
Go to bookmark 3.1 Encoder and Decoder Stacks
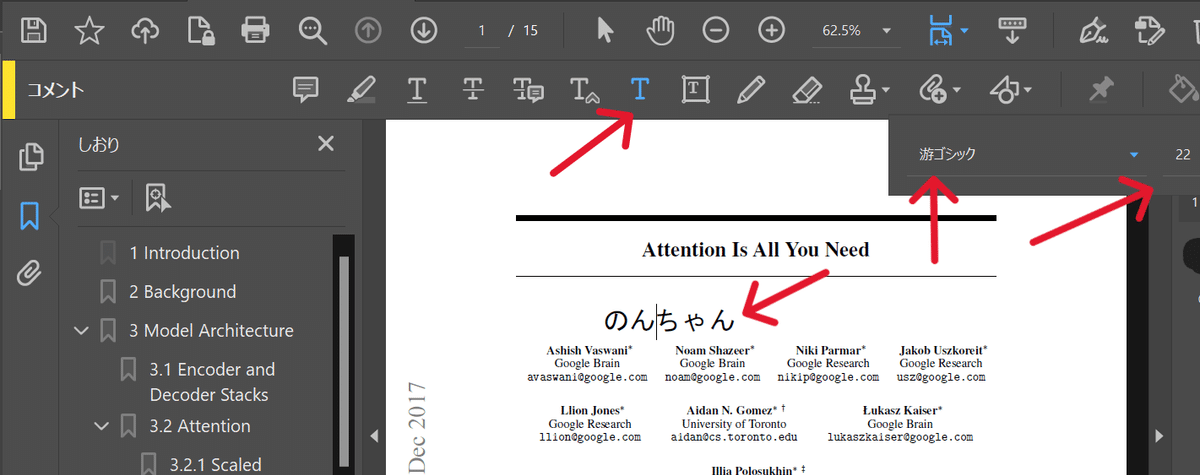(x=212, y=382)
